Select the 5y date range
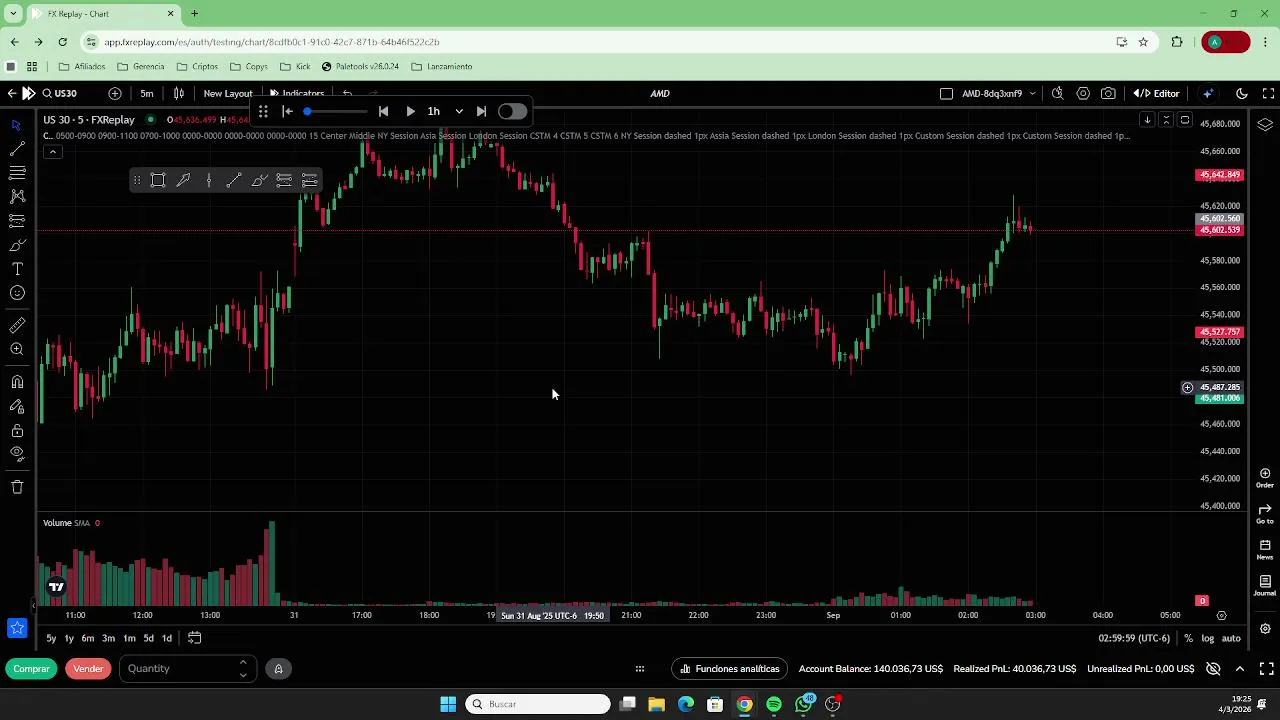1280x720 pixels. [51, 638]
